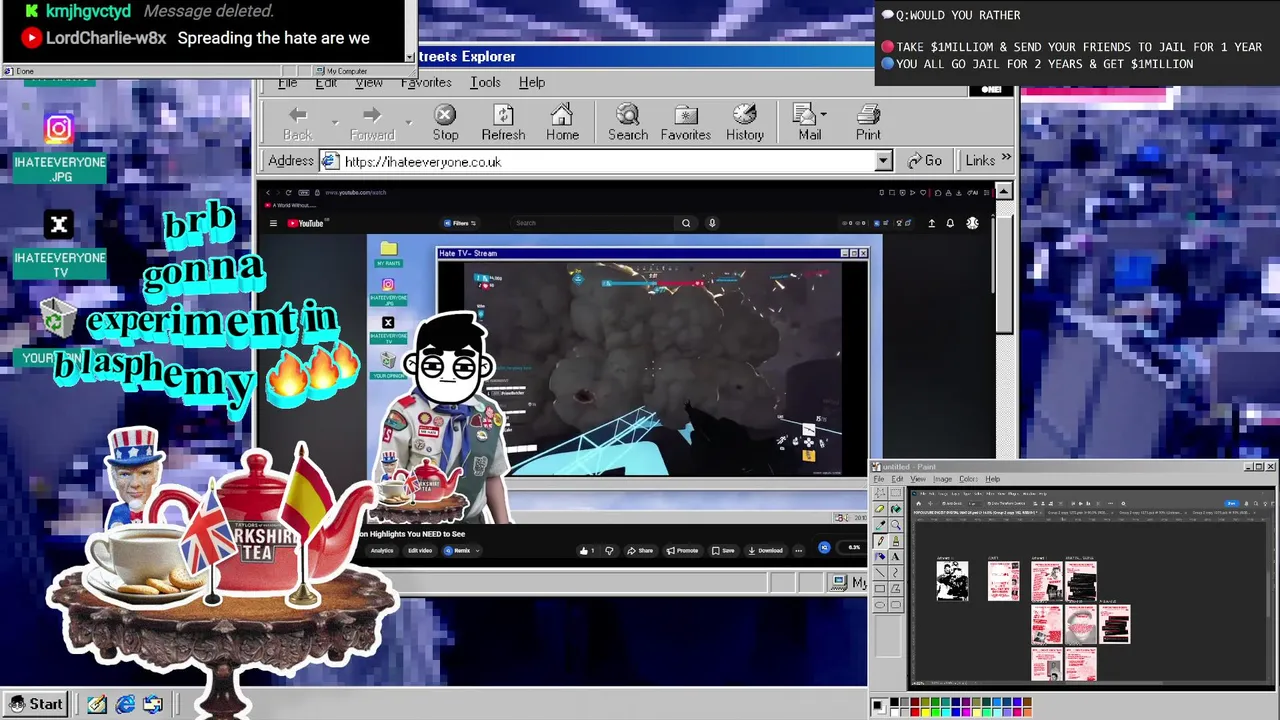Open the address bar dropdown arrow
The height and width of the screenshot is (720, 1280).
883,161
